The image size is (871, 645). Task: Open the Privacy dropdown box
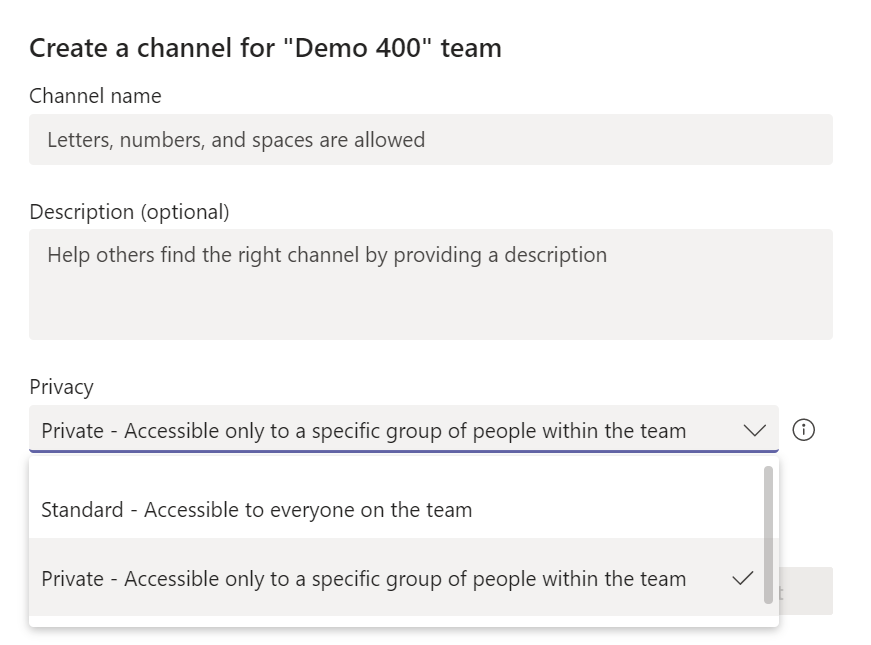[404, 429]
